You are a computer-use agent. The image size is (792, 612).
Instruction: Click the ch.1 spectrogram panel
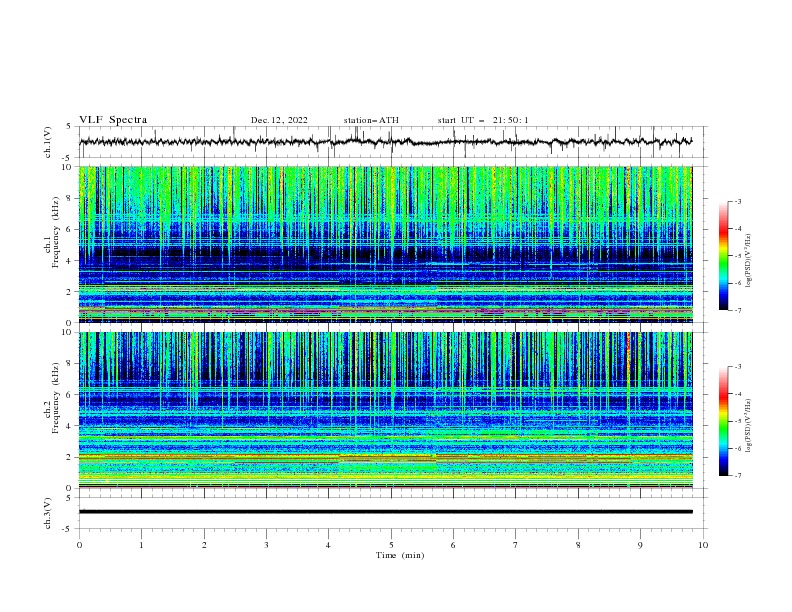[x=386, y=244]
